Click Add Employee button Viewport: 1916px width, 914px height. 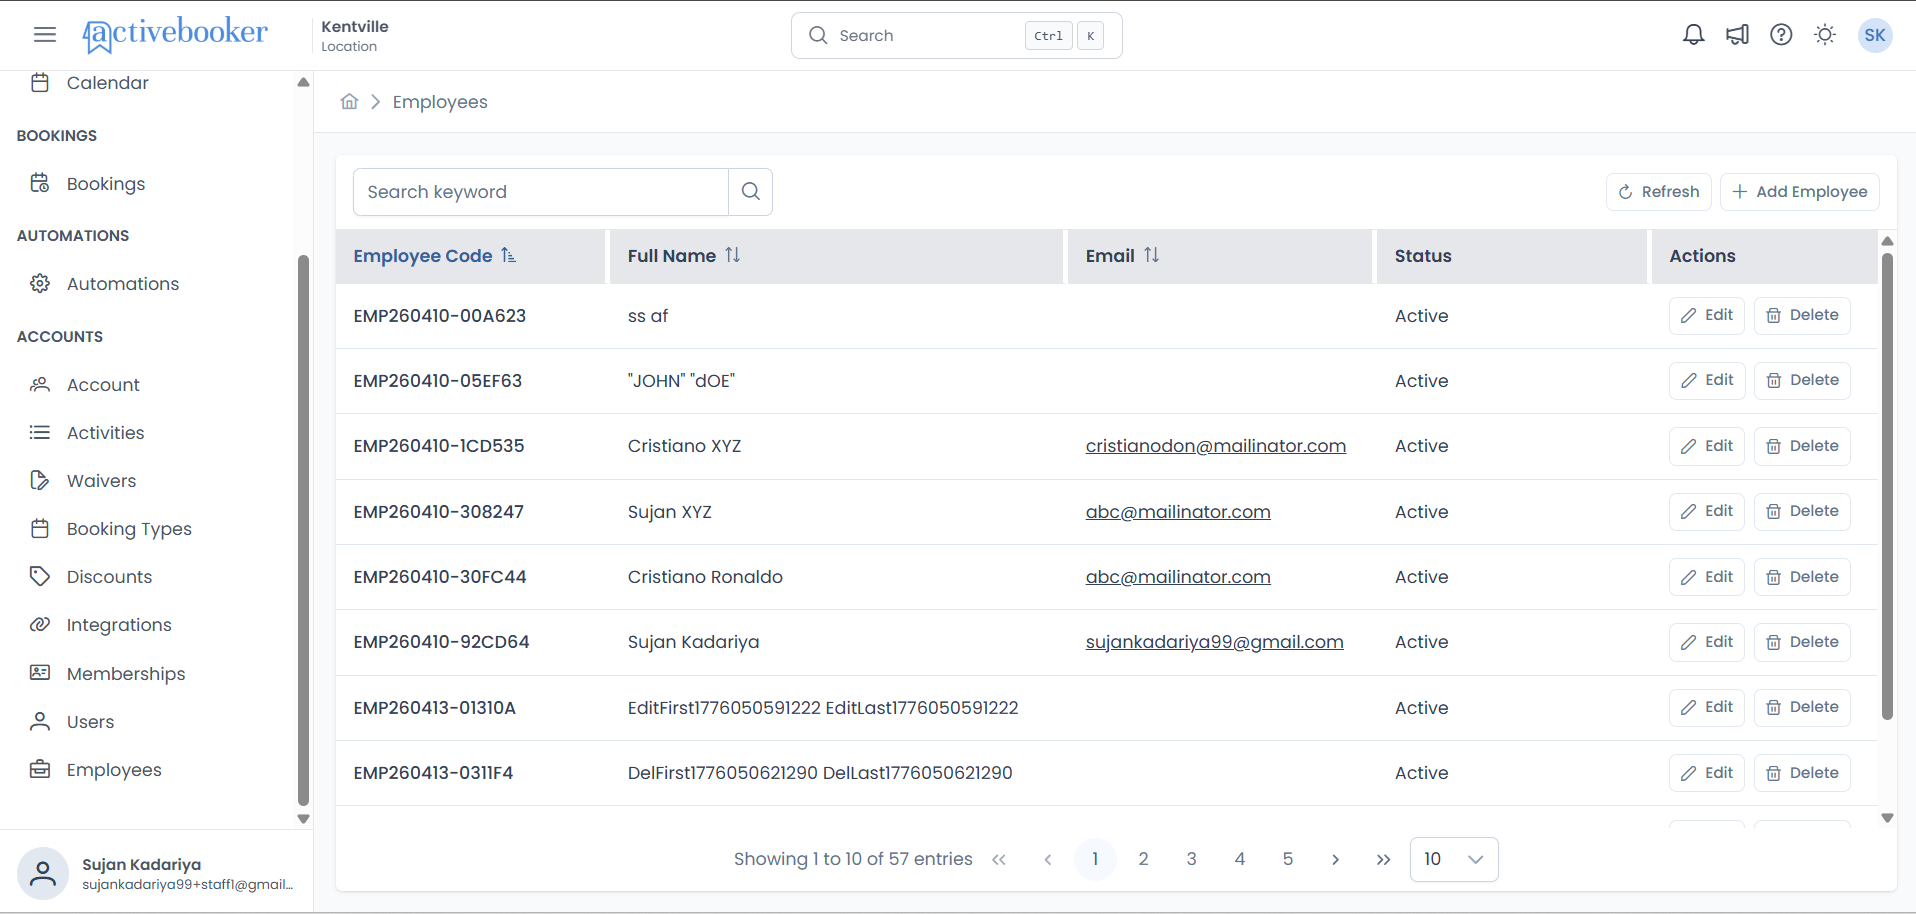pyautogui.click(x=1800, y=192)
